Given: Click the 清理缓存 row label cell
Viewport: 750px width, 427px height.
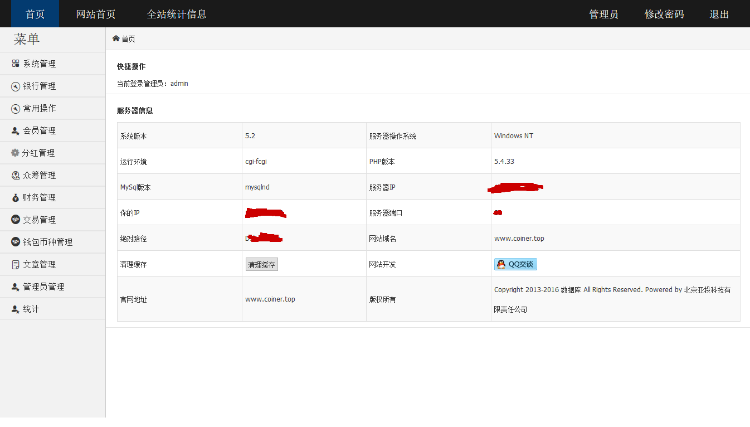Looking at the screenshot, I should 180,264.
